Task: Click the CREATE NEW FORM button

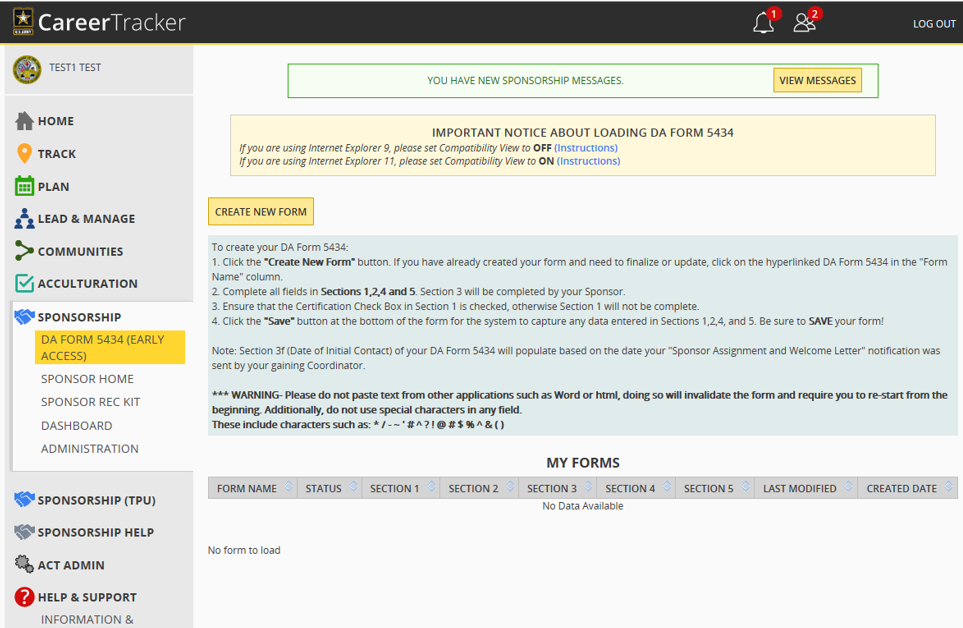Action: [x=260, y=212]
